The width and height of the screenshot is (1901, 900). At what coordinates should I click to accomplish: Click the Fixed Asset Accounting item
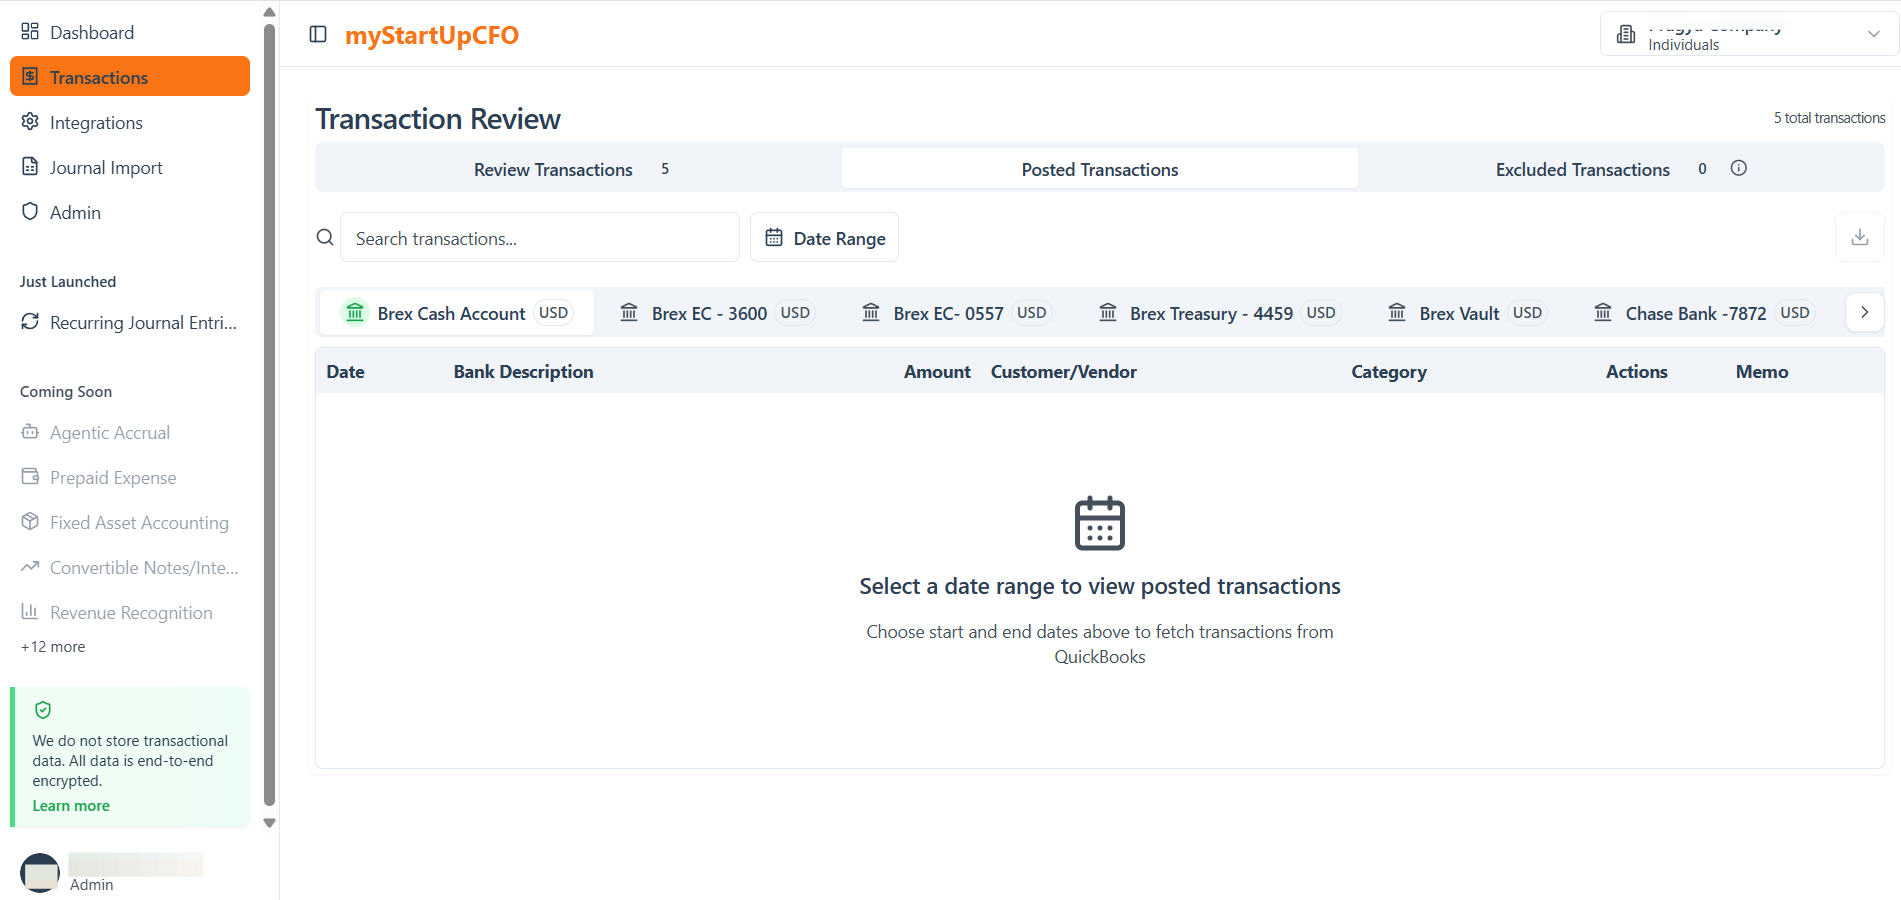[130, 522]
